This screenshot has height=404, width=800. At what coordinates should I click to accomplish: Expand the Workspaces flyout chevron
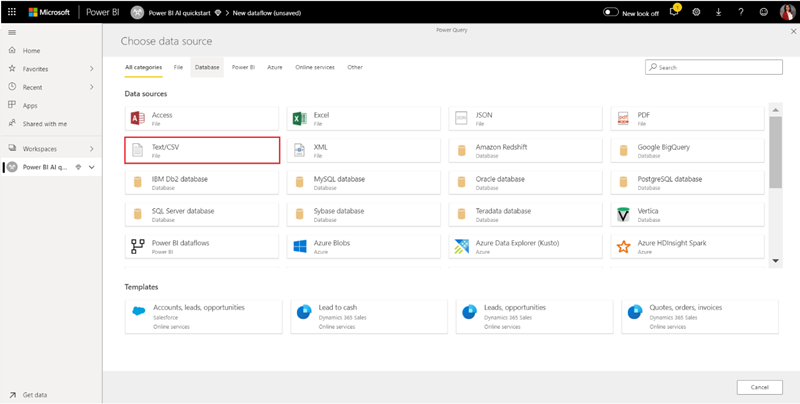tap(92, 148)
